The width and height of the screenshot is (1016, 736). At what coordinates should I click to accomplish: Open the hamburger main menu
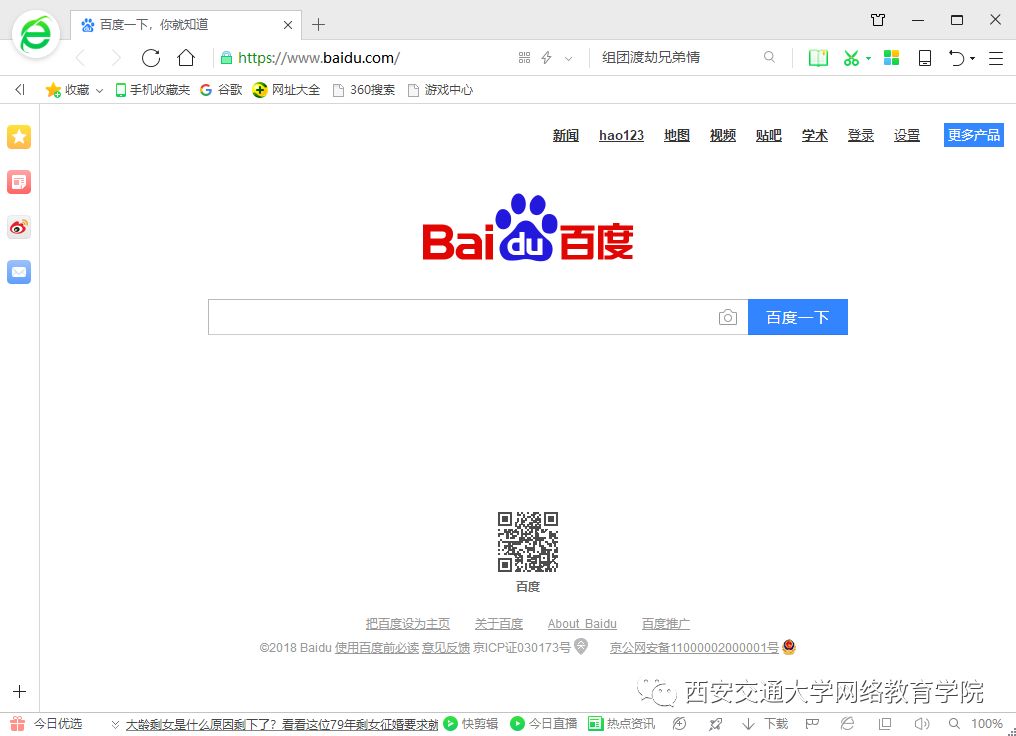pos(996,58)
